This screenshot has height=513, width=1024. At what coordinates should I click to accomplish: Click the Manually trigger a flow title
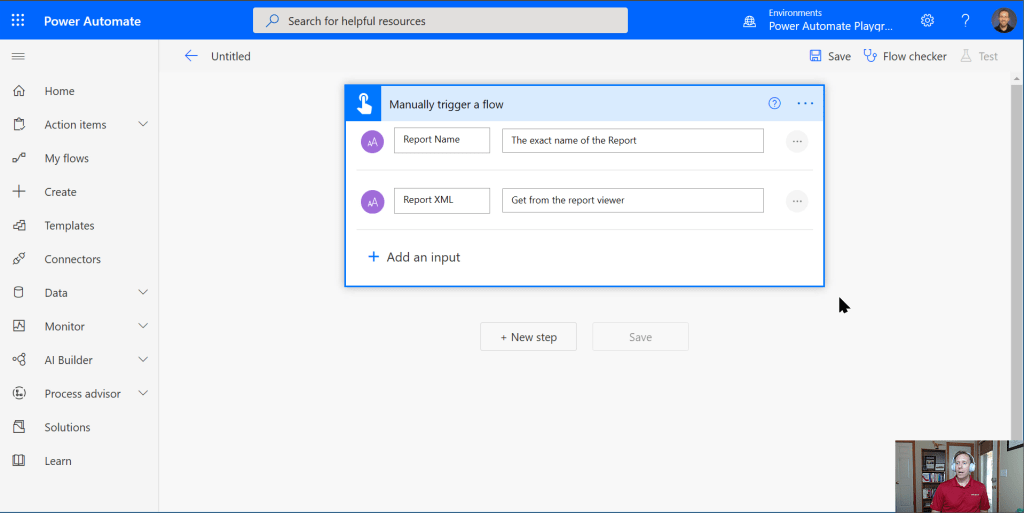coord(446,104)
